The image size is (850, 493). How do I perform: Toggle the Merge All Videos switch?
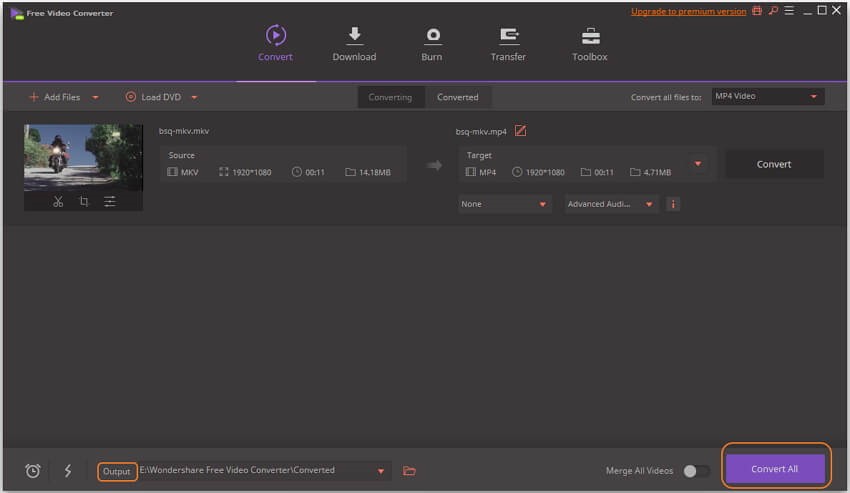(696, 471)
